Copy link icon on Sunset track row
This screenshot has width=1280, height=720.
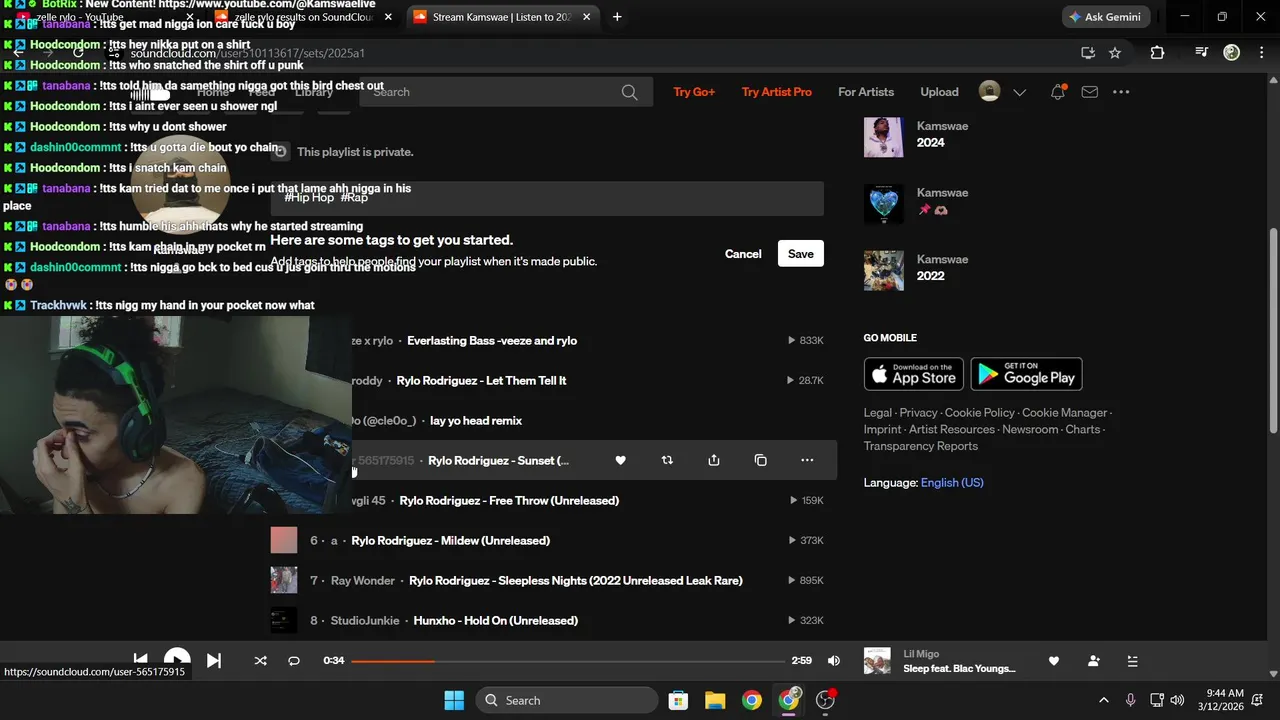pyautogui.click(x=761, y=460)
